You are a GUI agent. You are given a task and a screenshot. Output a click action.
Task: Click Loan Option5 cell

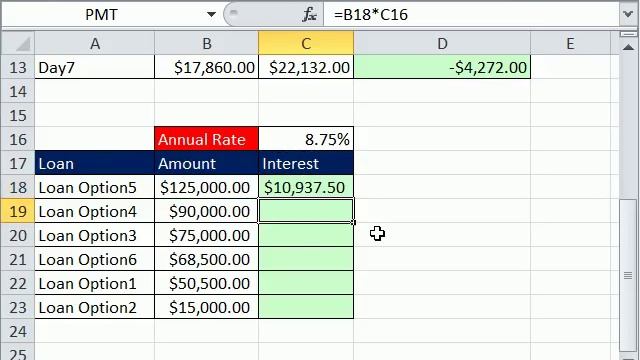[95, 187]
